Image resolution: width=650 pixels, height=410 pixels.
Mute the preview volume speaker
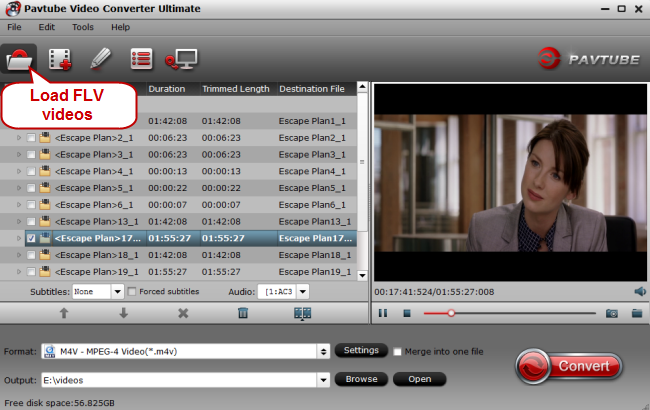[640, 291]
